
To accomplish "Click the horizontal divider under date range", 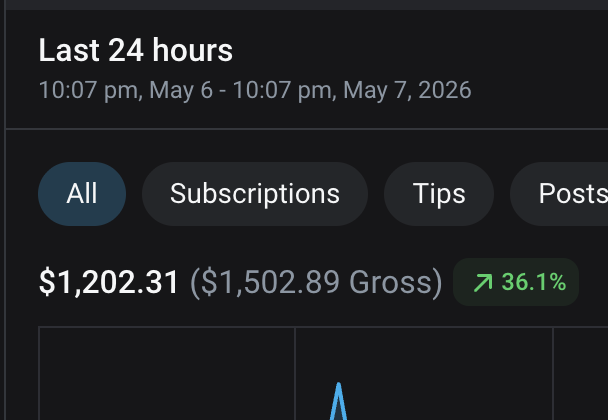I will tap(307, 128).
